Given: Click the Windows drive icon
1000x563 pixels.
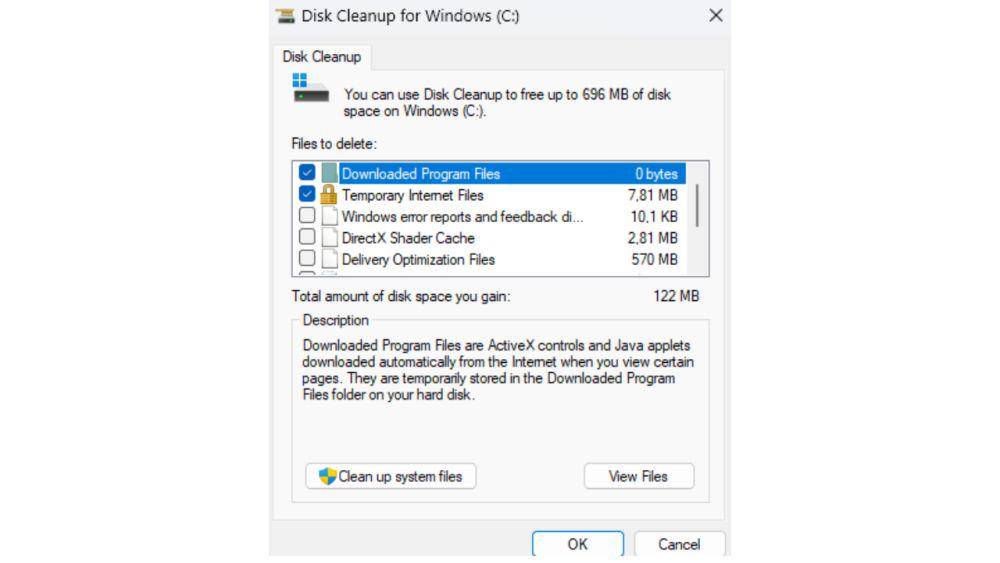Looking at the screenshot, I should [311, 88].
